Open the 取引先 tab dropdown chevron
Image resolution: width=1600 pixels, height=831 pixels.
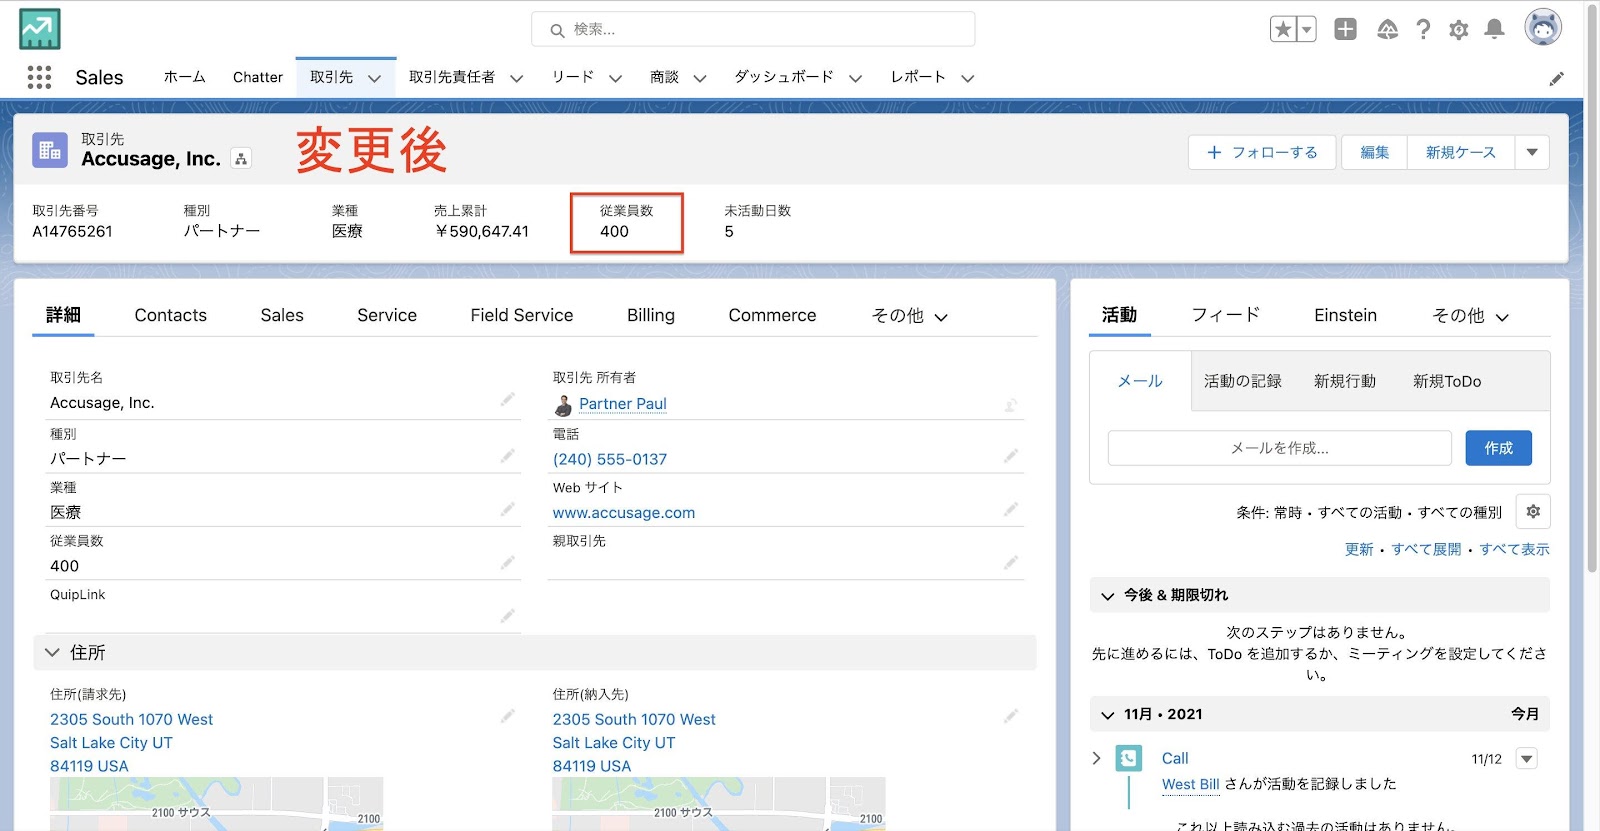coord(375,78)
